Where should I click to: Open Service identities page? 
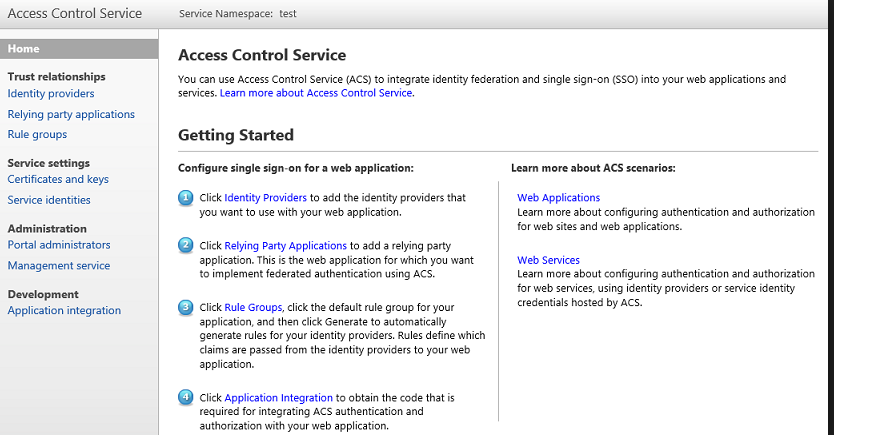49,200
